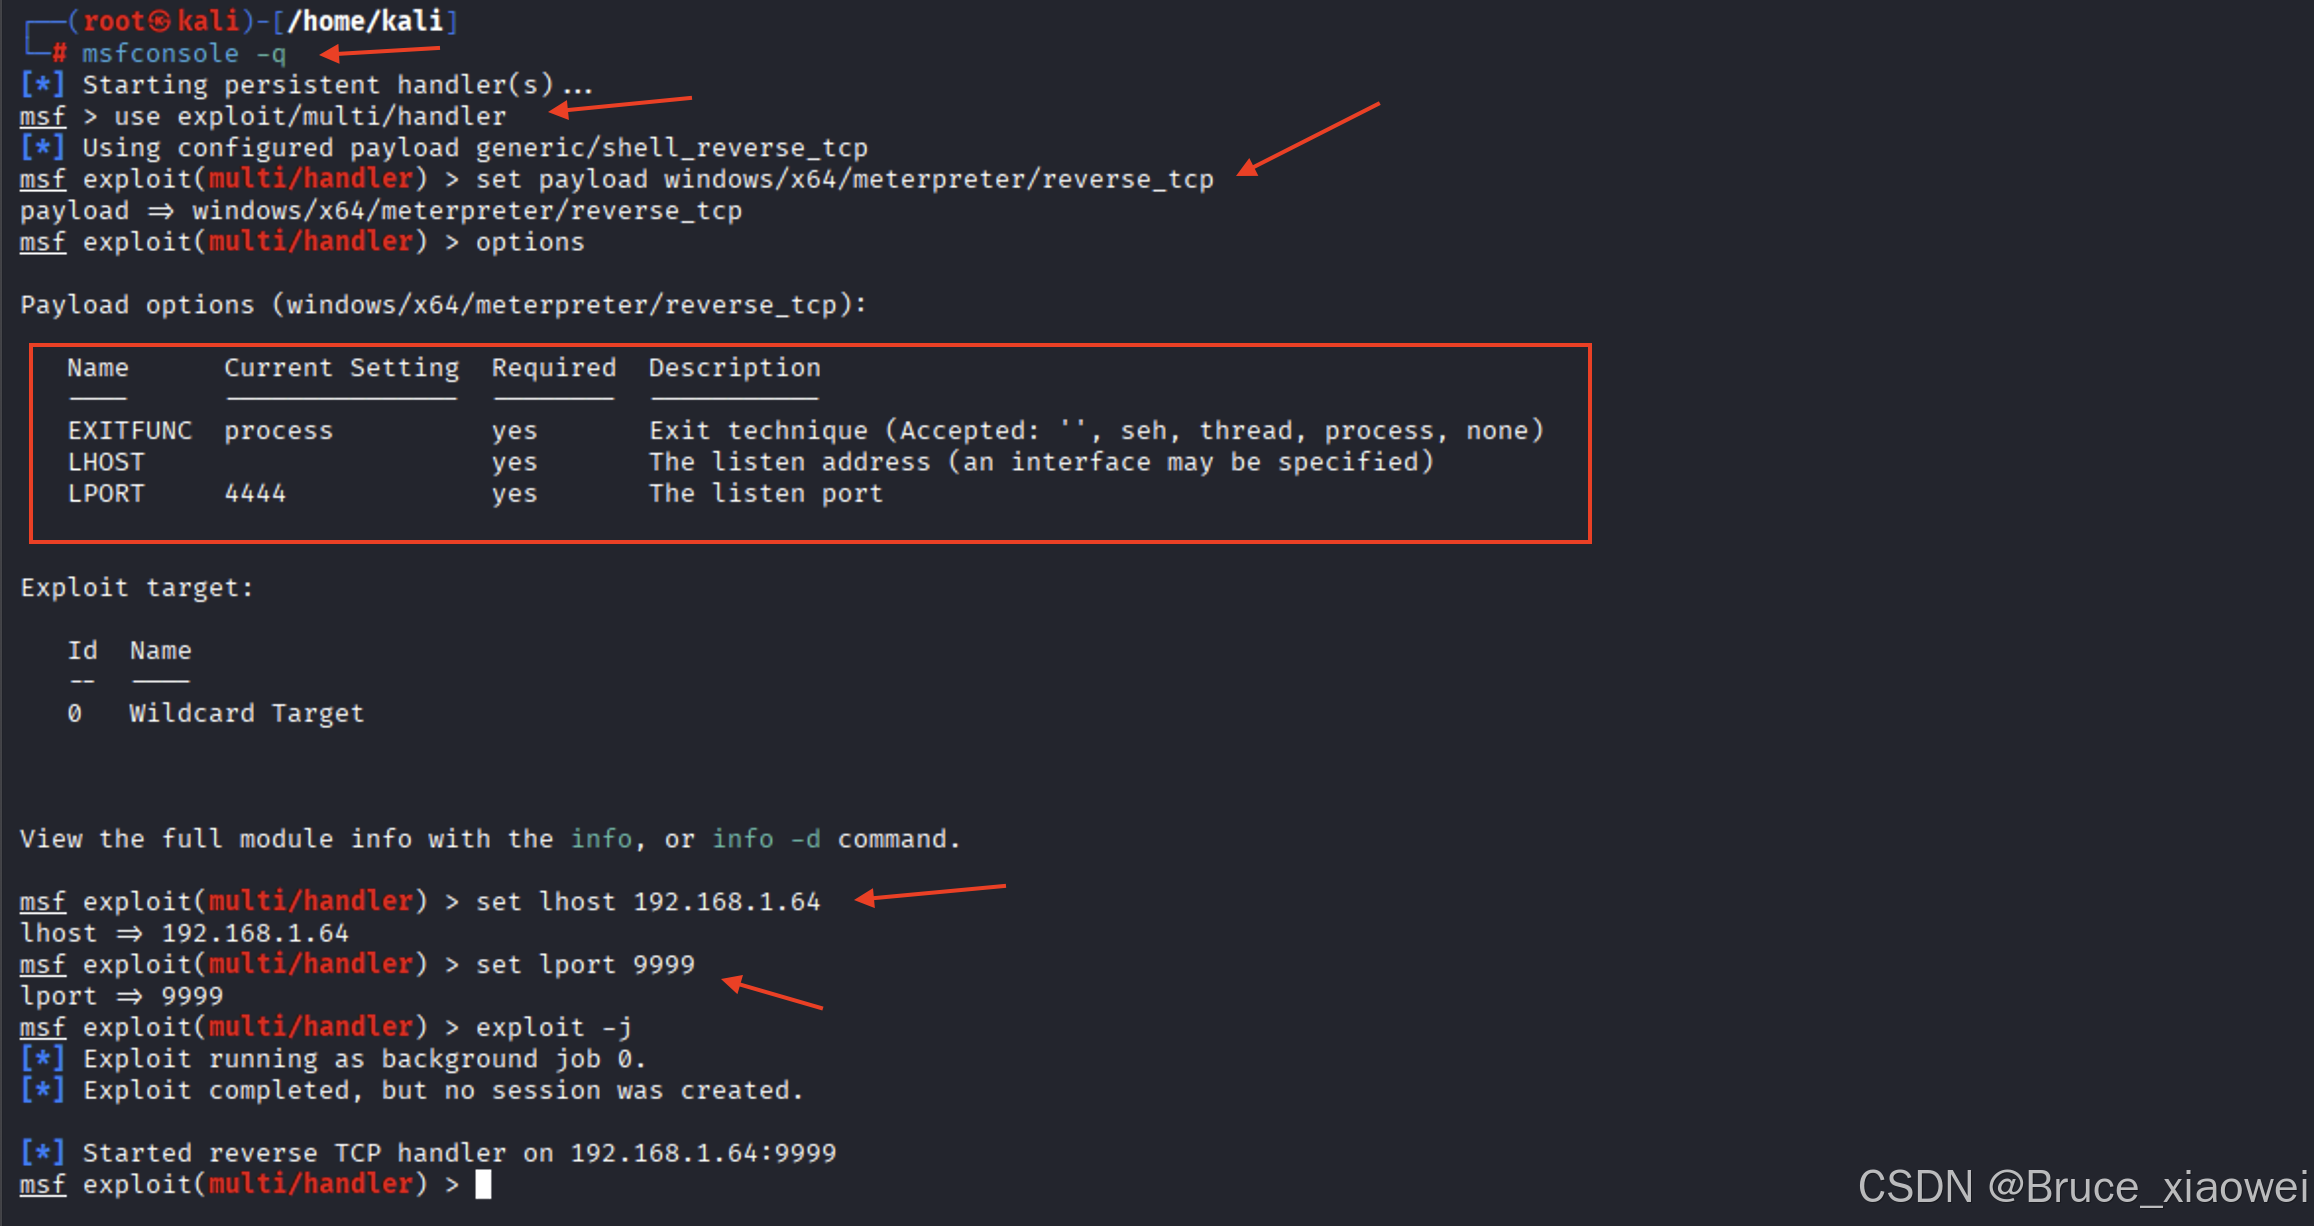Click the underlined 'msf' on use exploit line
2314x1226 pixels.
(x=43, y=116)
